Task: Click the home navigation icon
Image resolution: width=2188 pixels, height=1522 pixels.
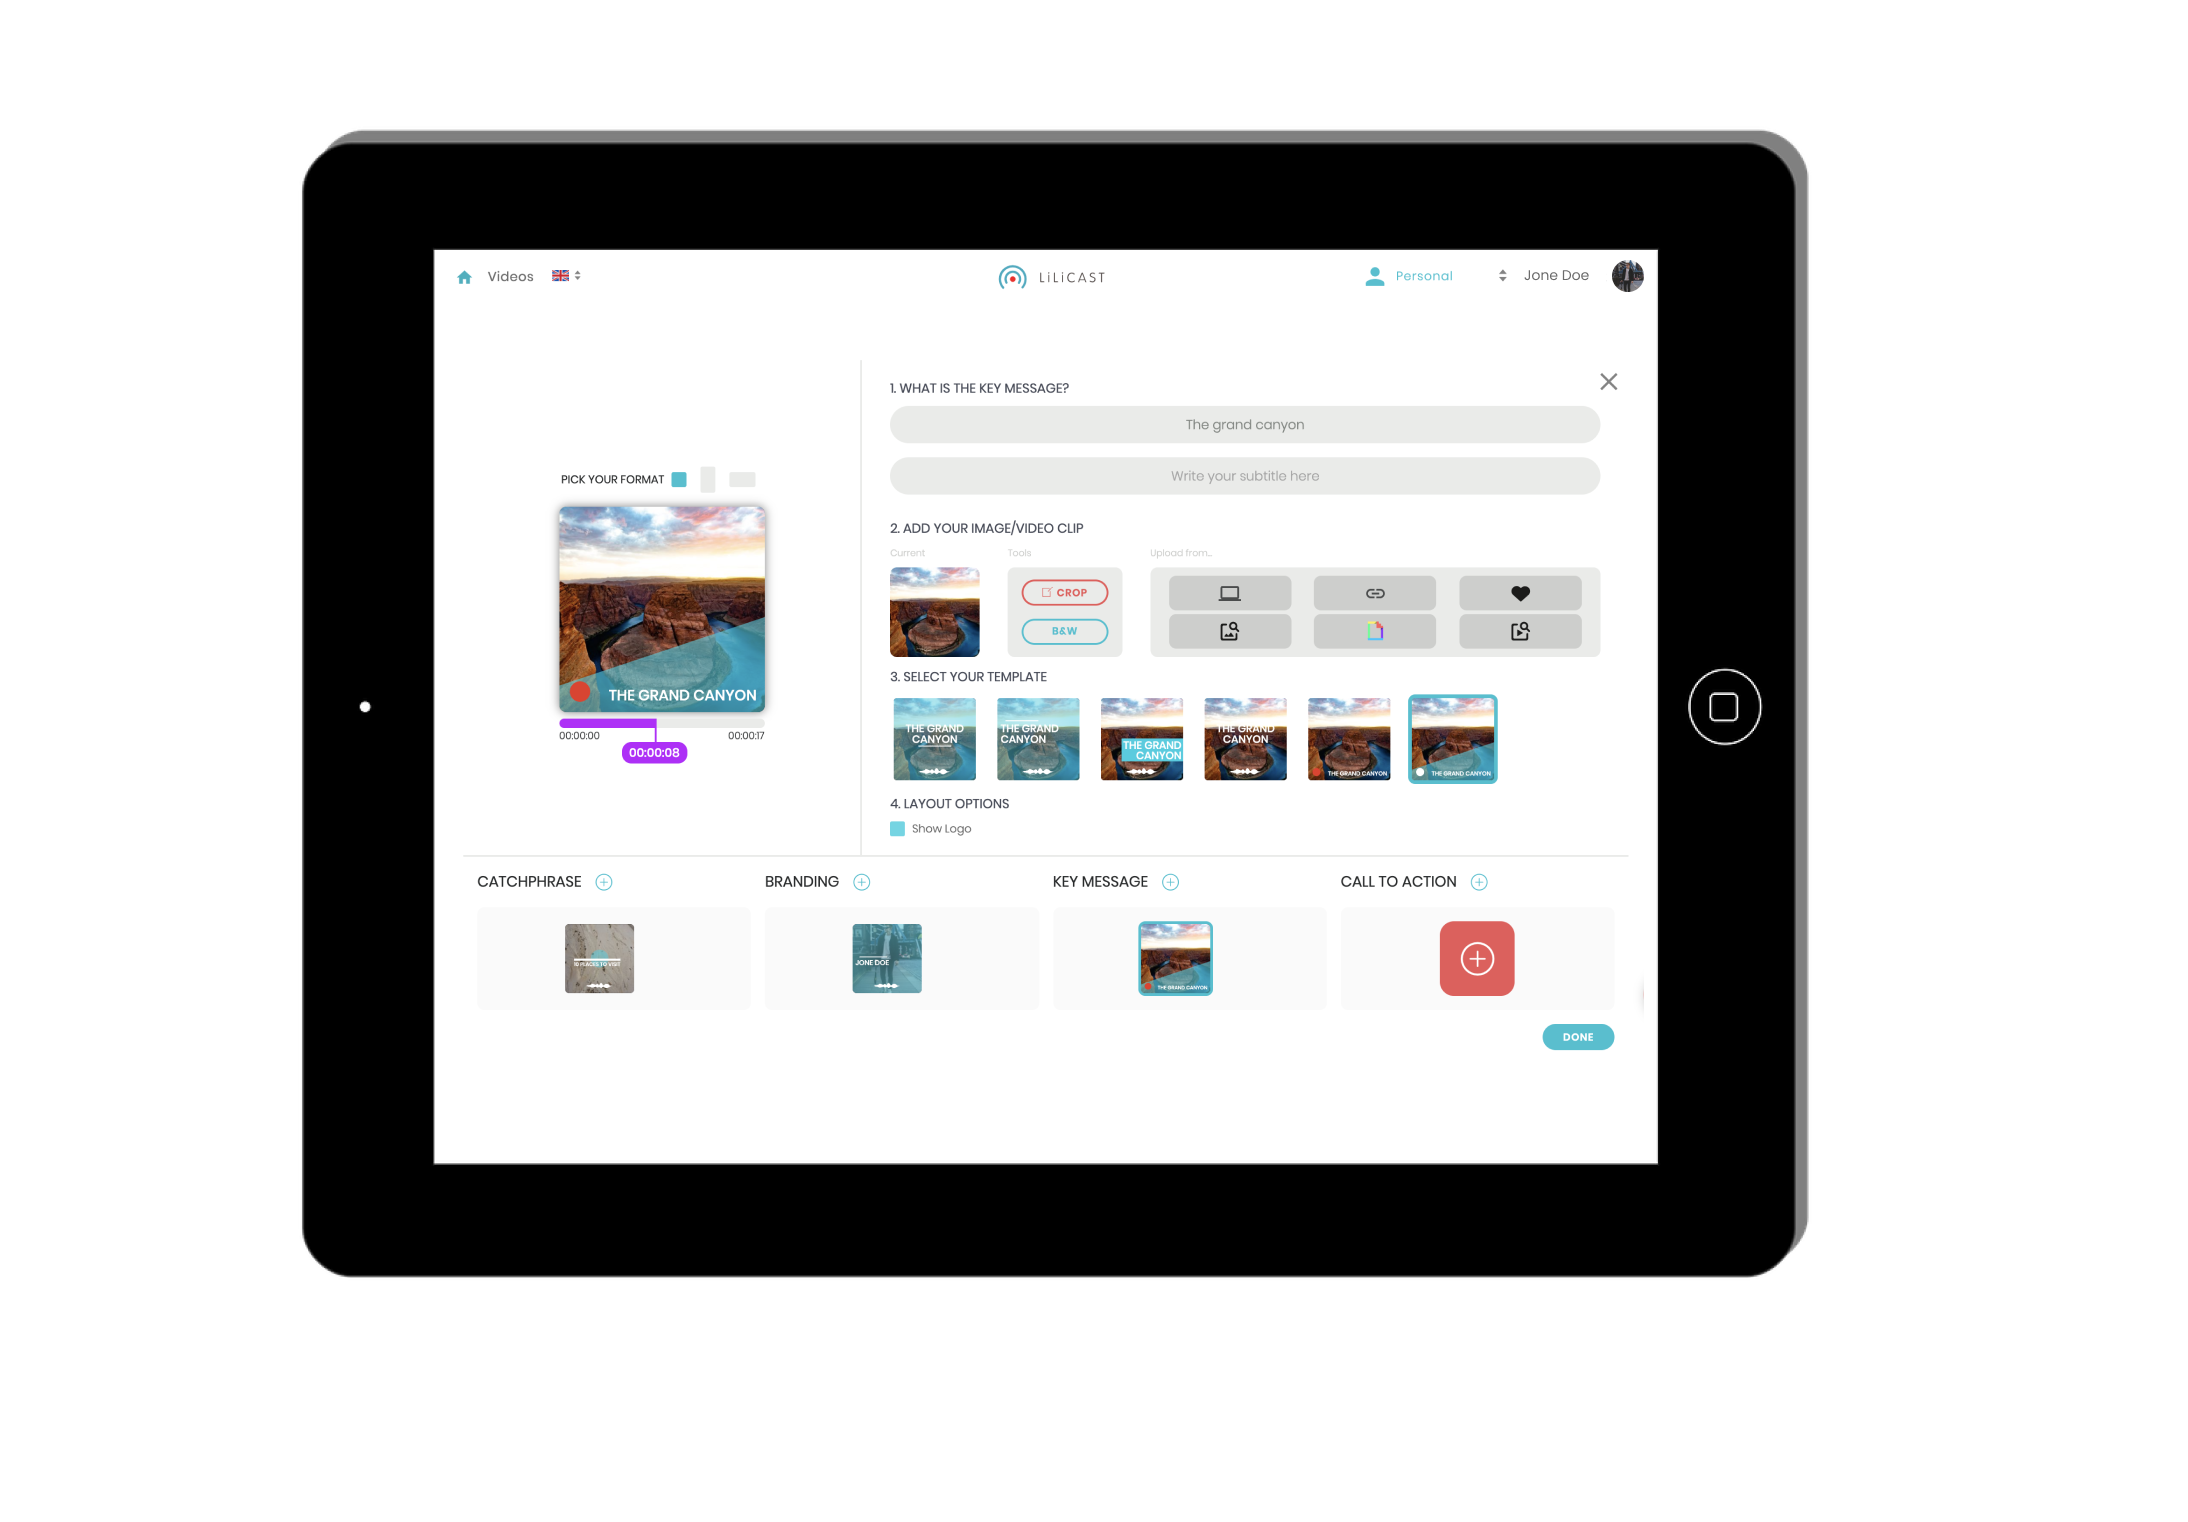Action: coord(464,274)
